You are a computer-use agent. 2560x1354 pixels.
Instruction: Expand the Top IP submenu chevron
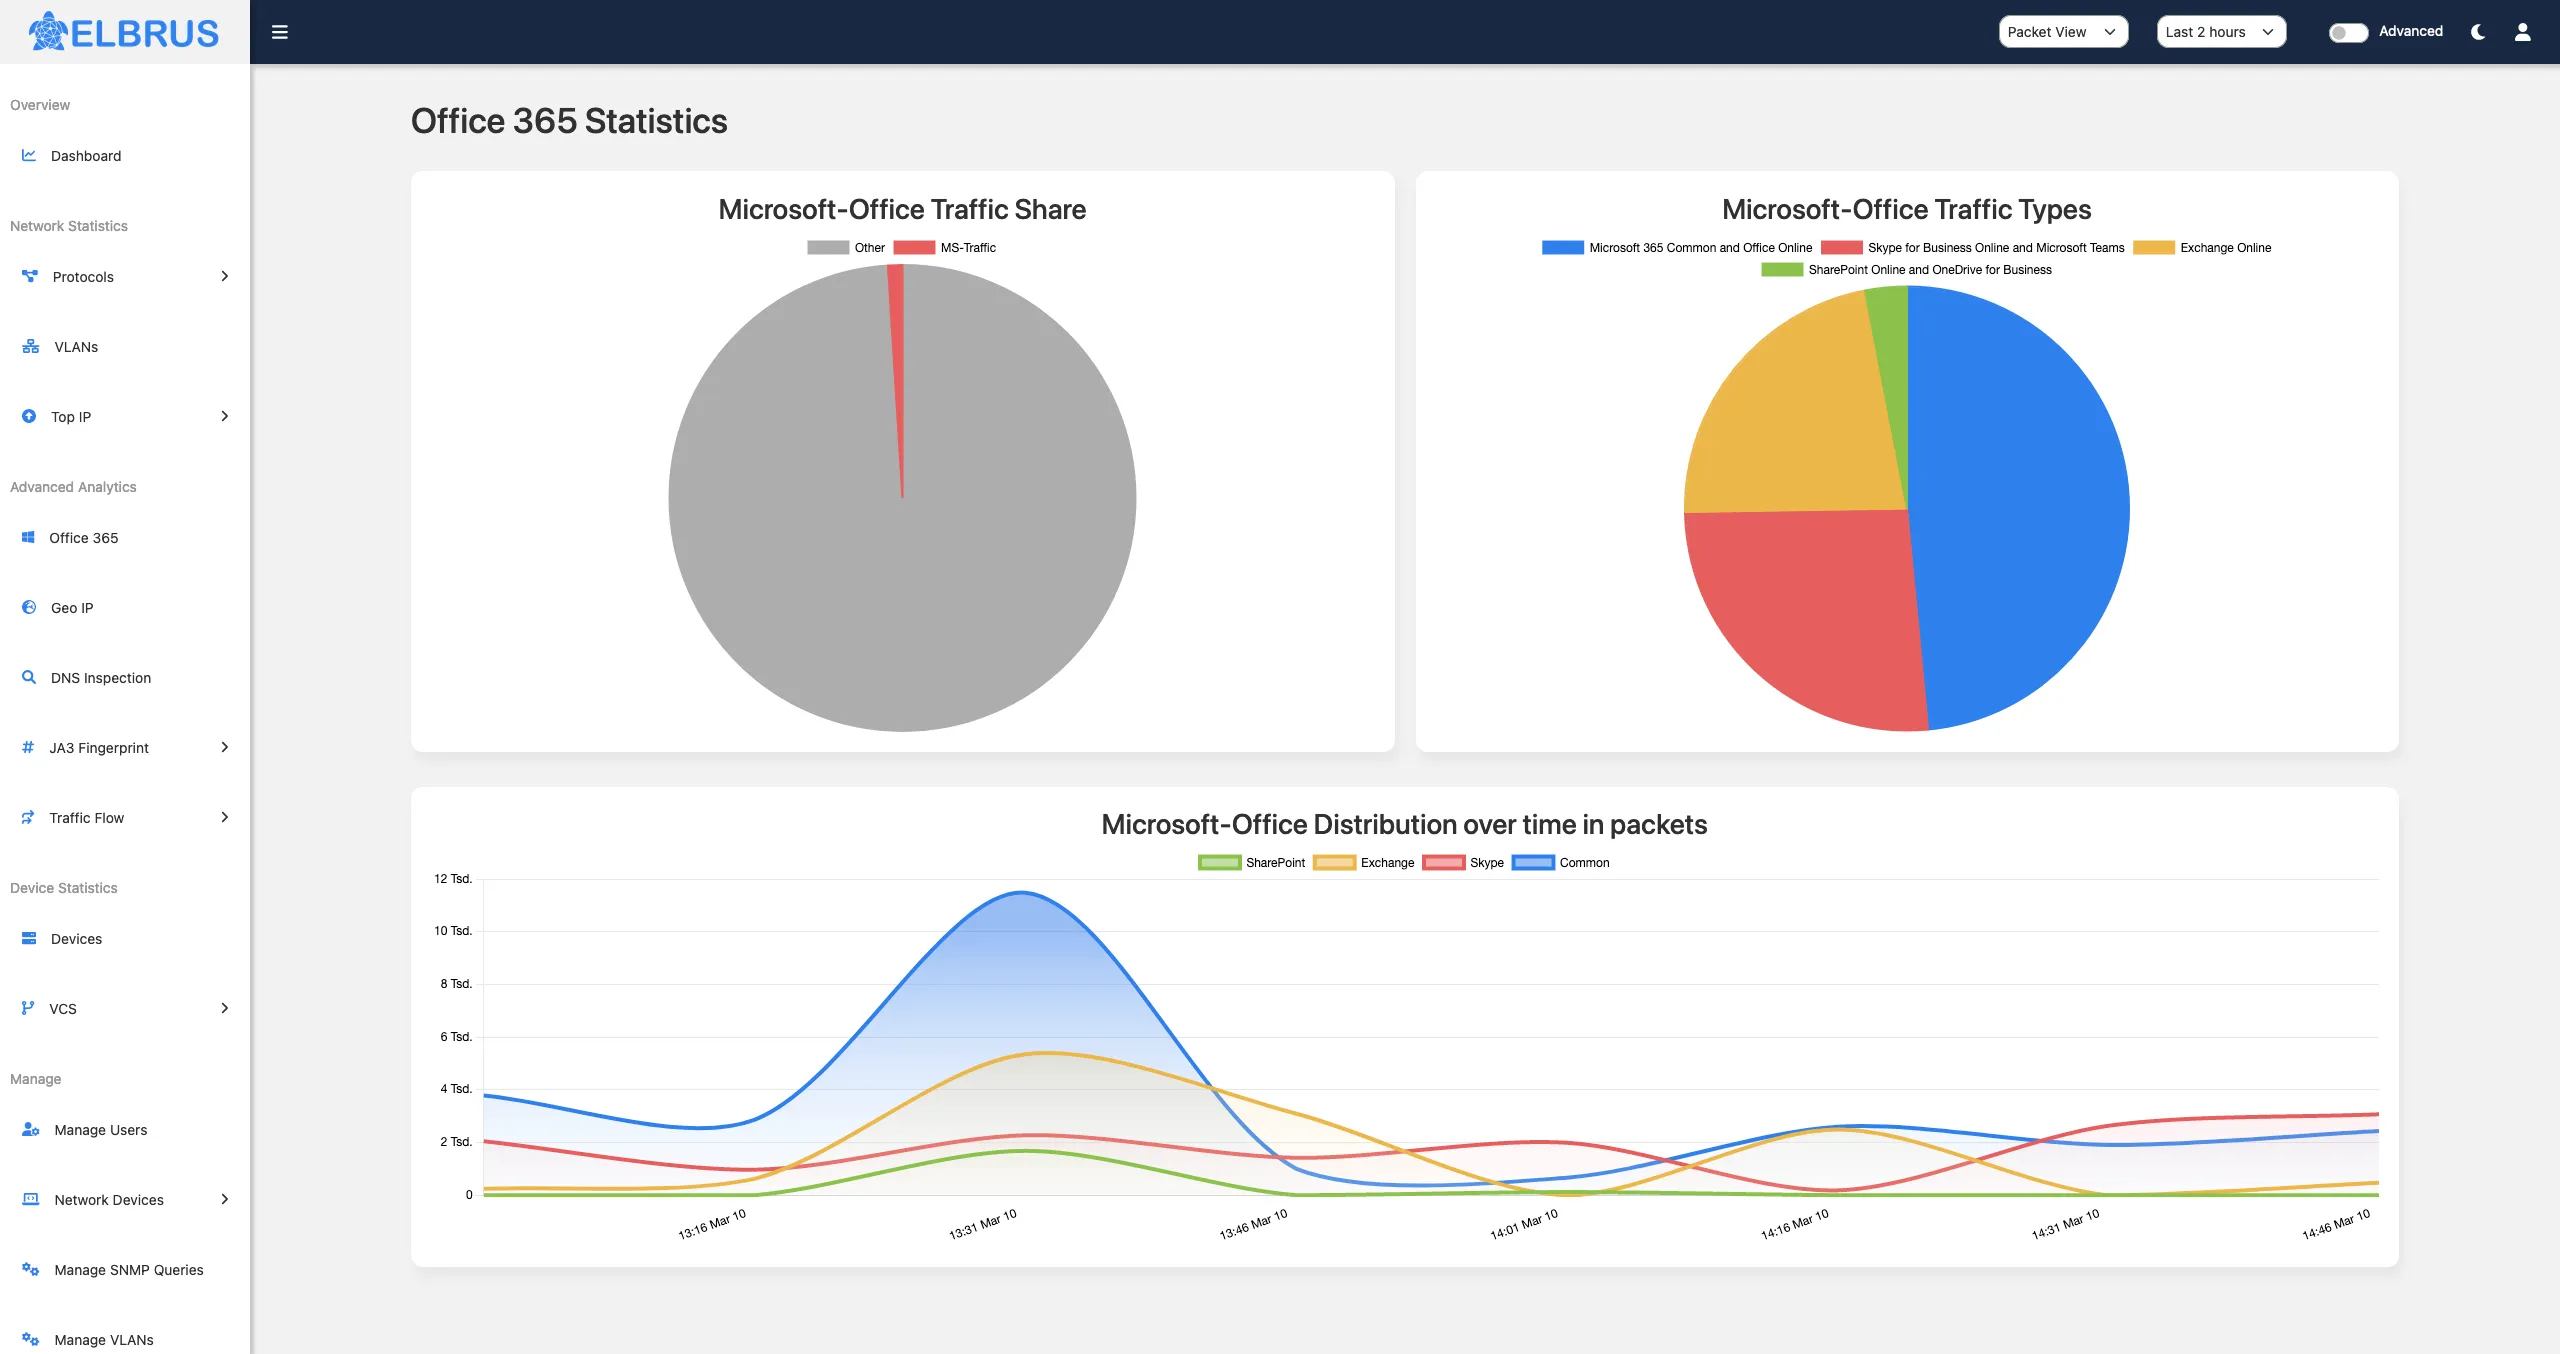225,416
